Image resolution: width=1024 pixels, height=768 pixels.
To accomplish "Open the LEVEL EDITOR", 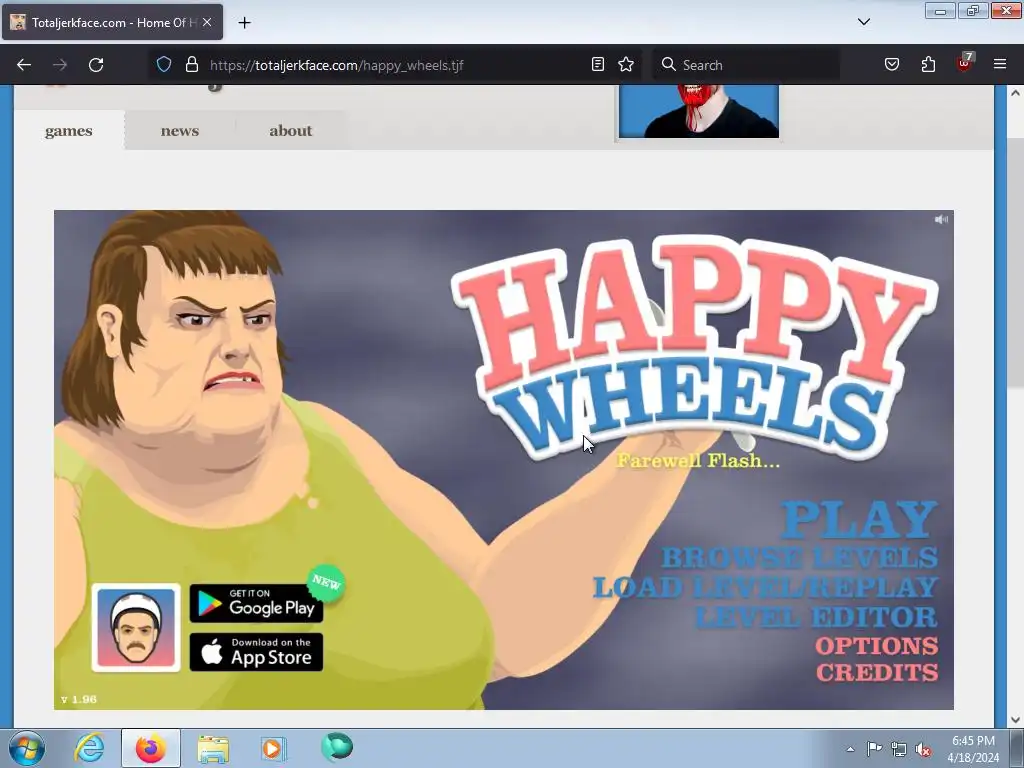I will (816, 617).
